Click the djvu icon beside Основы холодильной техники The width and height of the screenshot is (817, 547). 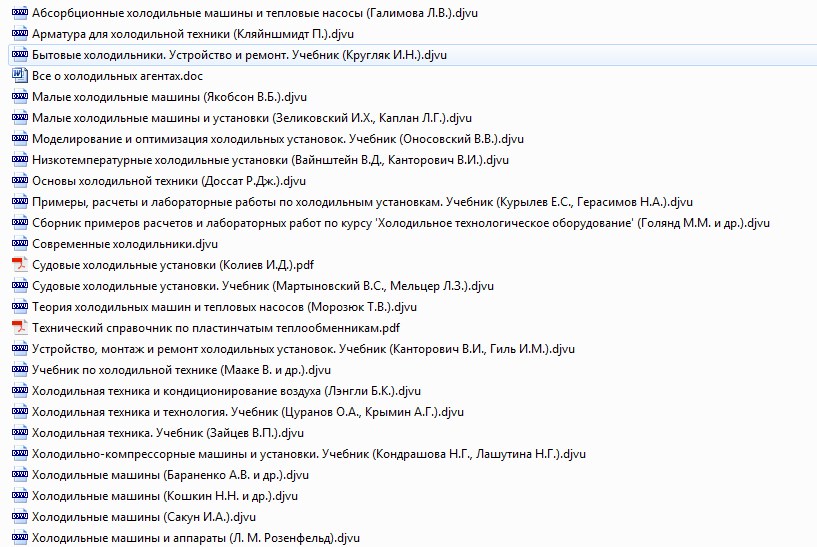coord(20,181)
